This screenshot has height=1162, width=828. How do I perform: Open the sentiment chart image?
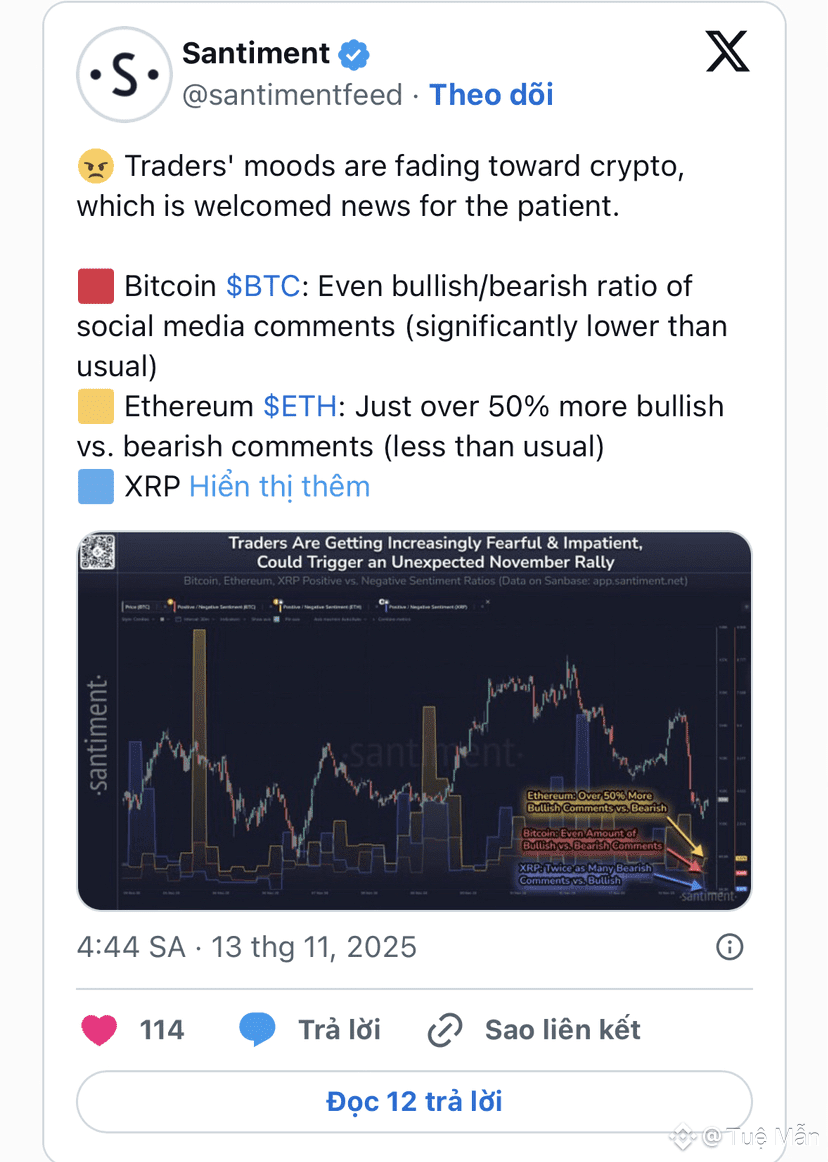pyautogui.click(x=414, y=720)
